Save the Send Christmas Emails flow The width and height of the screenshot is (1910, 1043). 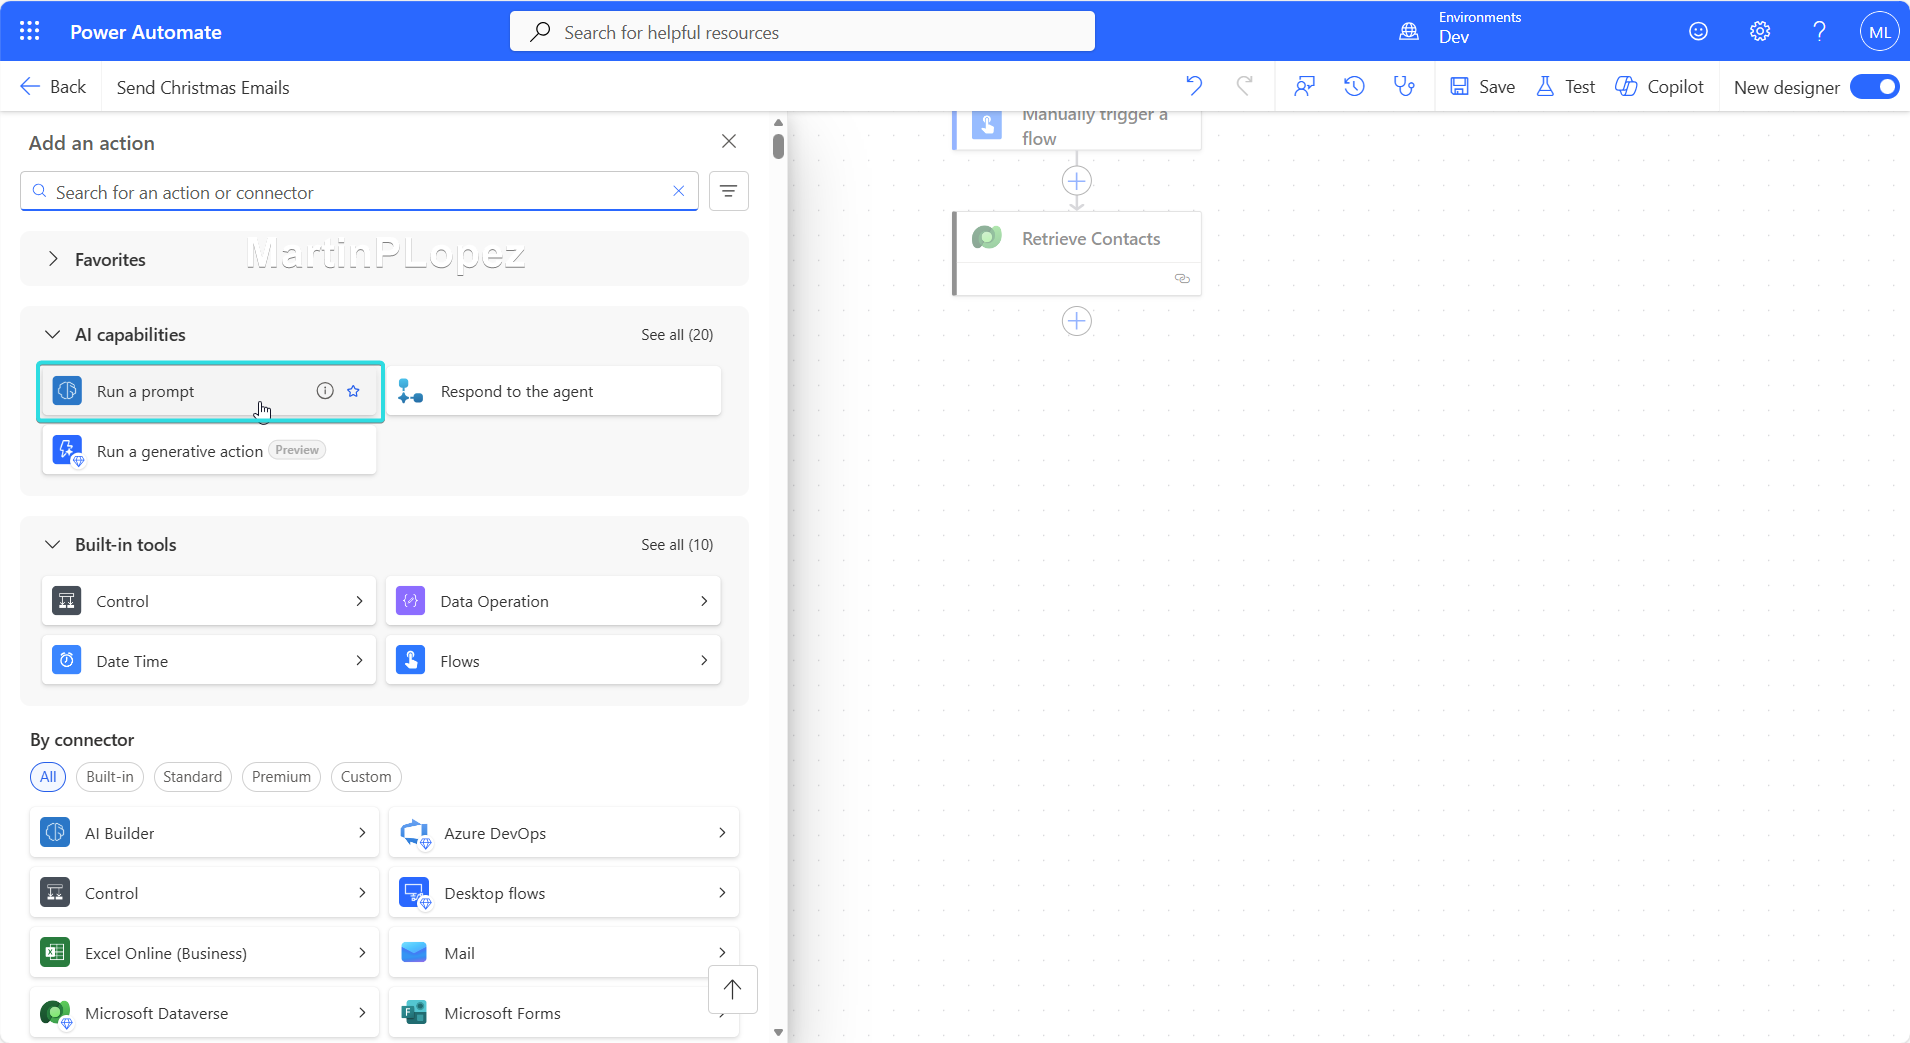[x=1482, y=87]
